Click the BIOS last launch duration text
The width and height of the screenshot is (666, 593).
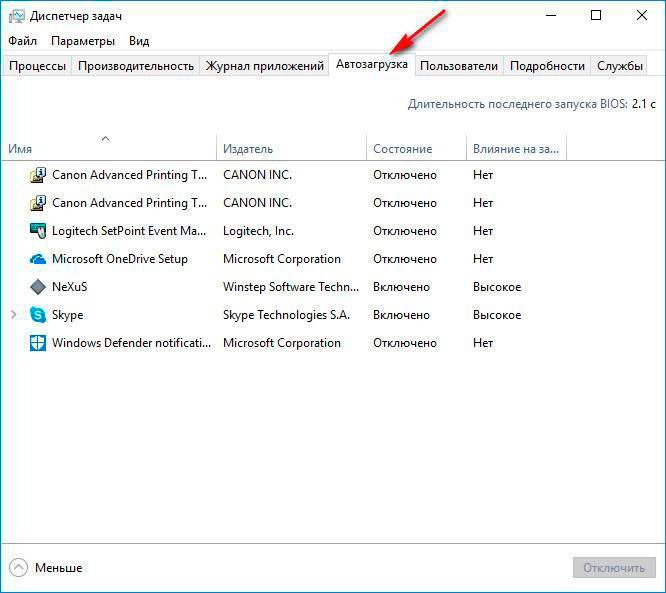click(531, 104)
